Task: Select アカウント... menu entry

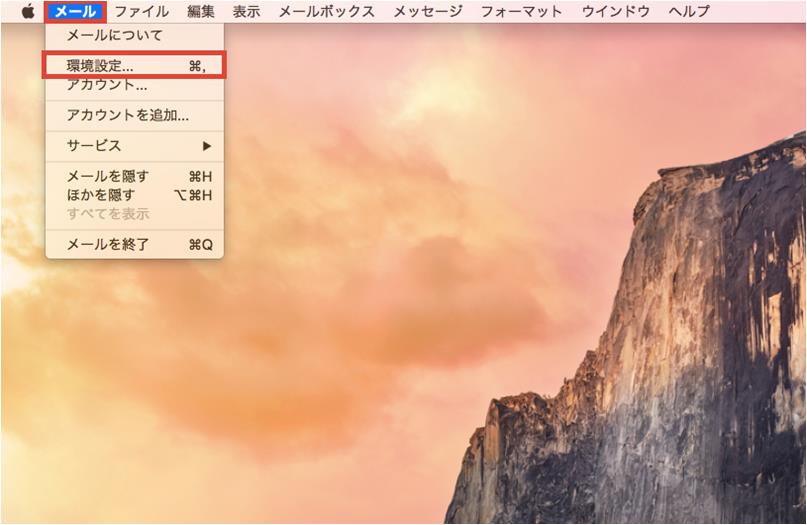Action: pyautogui.click(x=134, y=84)
